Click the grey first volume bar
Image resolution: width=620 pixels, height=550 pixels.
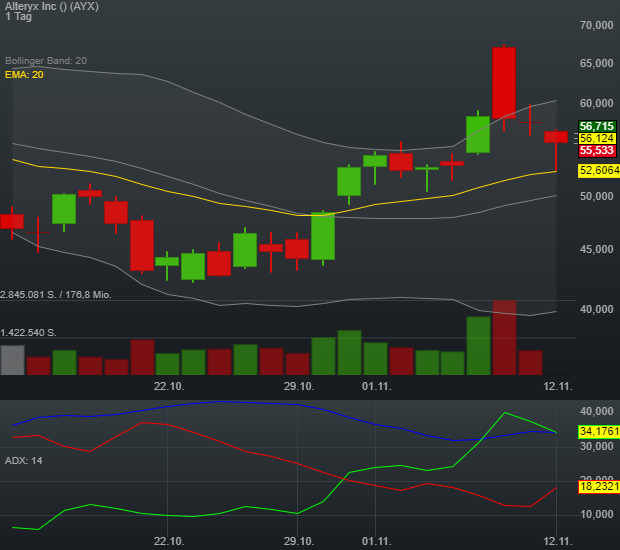(x=13, y=360)
